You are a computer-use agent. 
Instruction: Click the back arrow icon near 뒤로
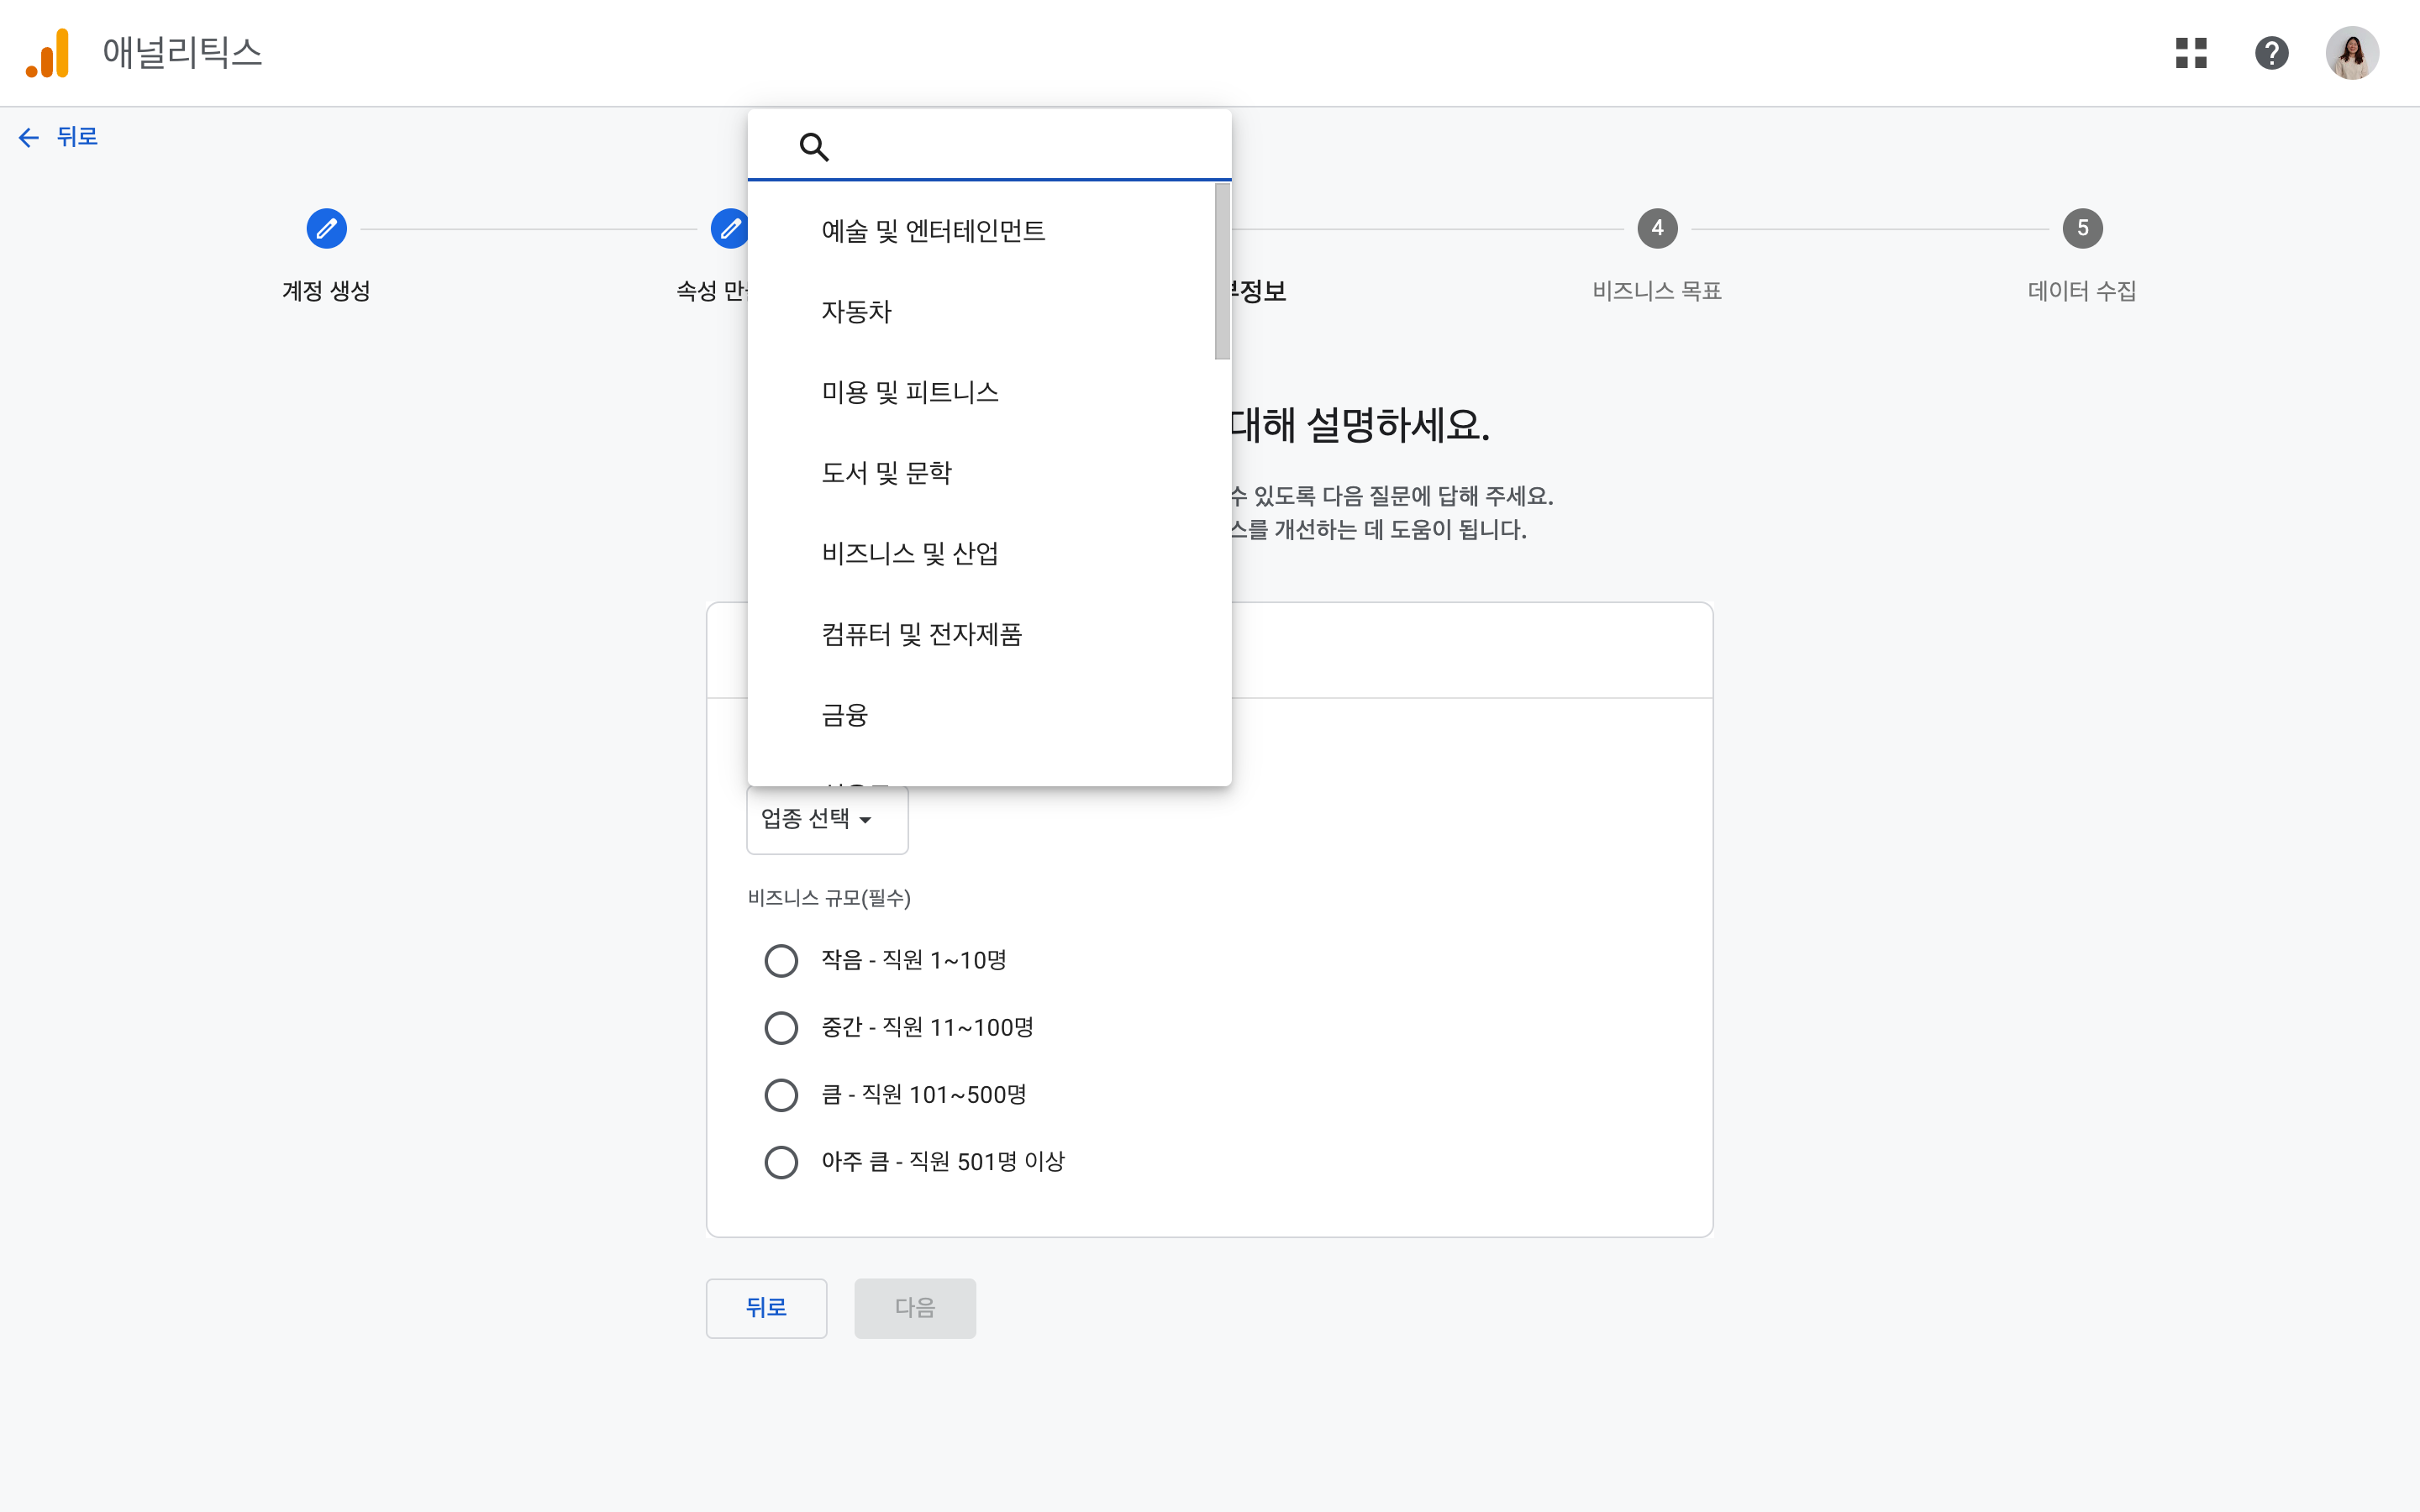[x=29, y=137]
